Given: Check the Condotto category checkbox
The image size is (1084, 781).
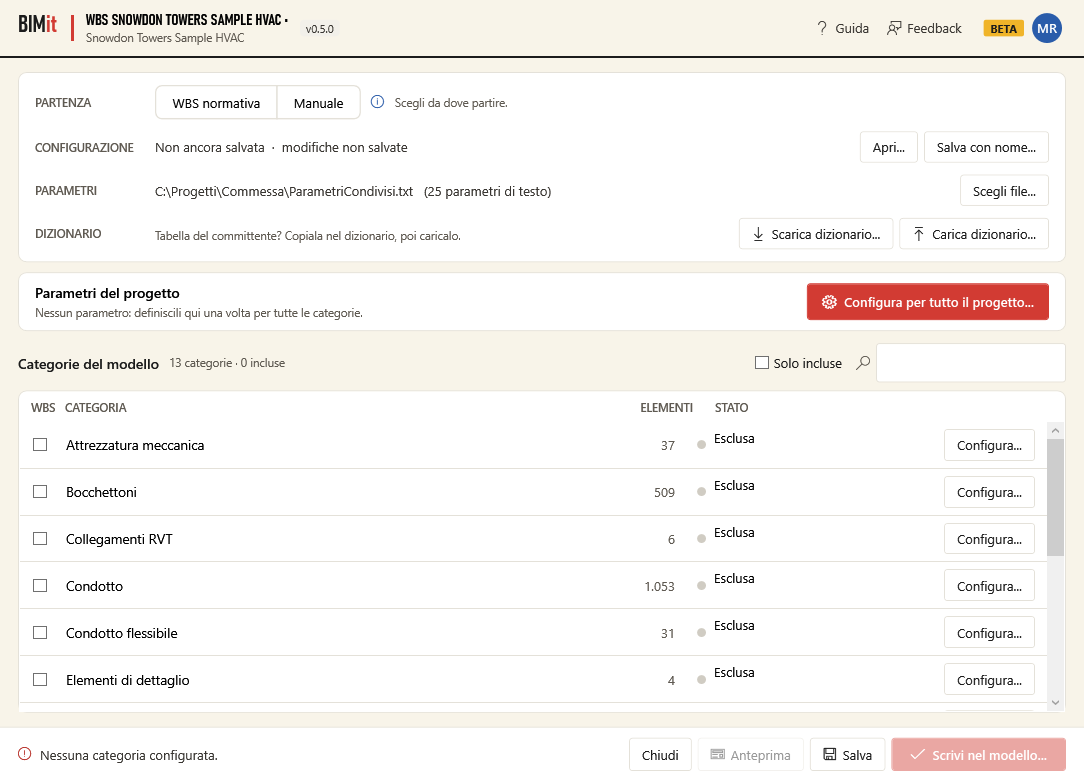Looking at the screenshot, I should [x=40, y=585].
